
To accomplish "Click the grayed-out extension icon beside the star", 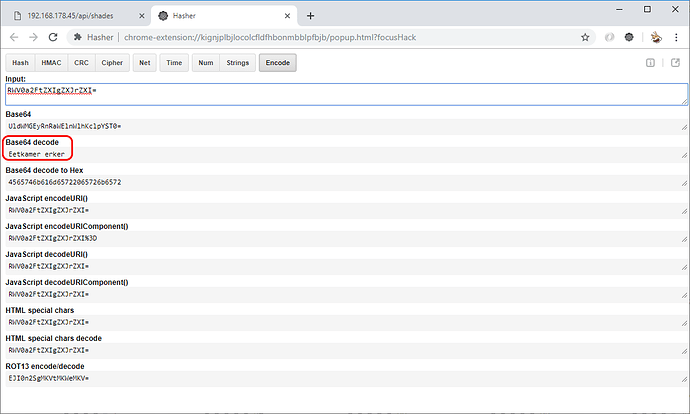I will click(609, 37).
